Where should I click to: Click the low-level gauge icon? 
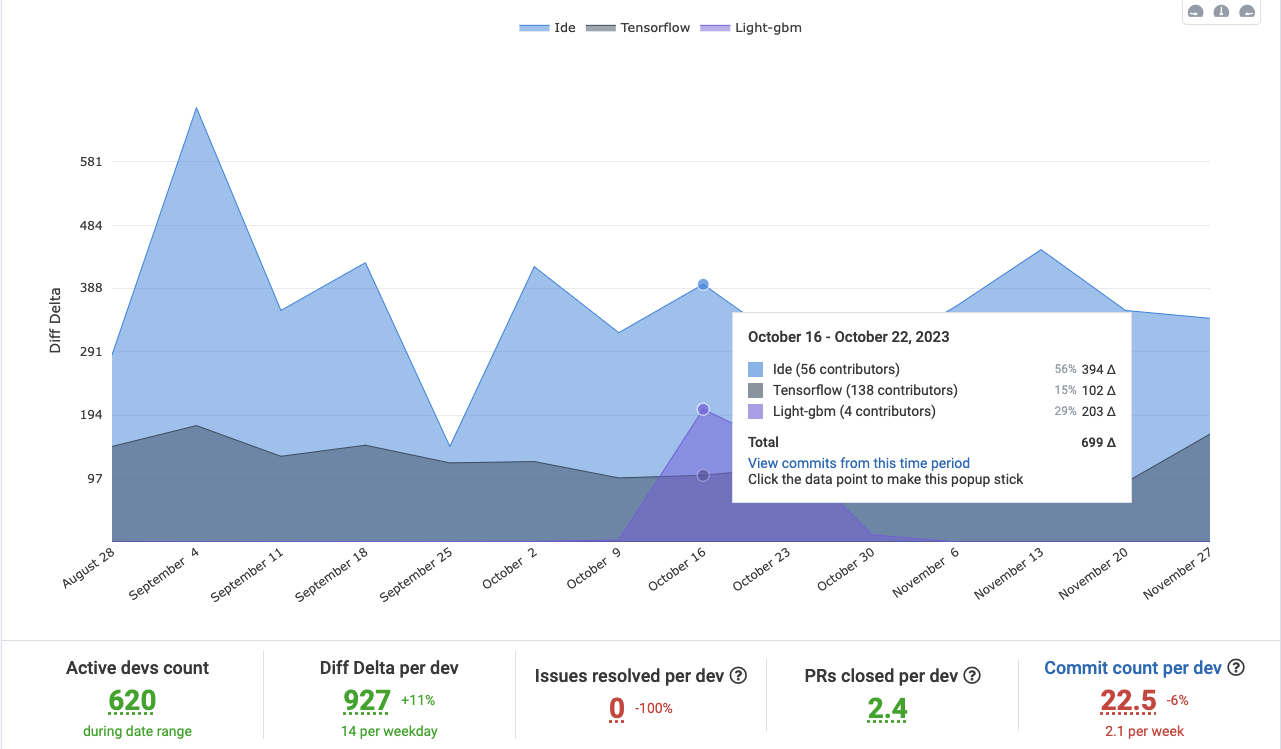tap(1195, 12)
